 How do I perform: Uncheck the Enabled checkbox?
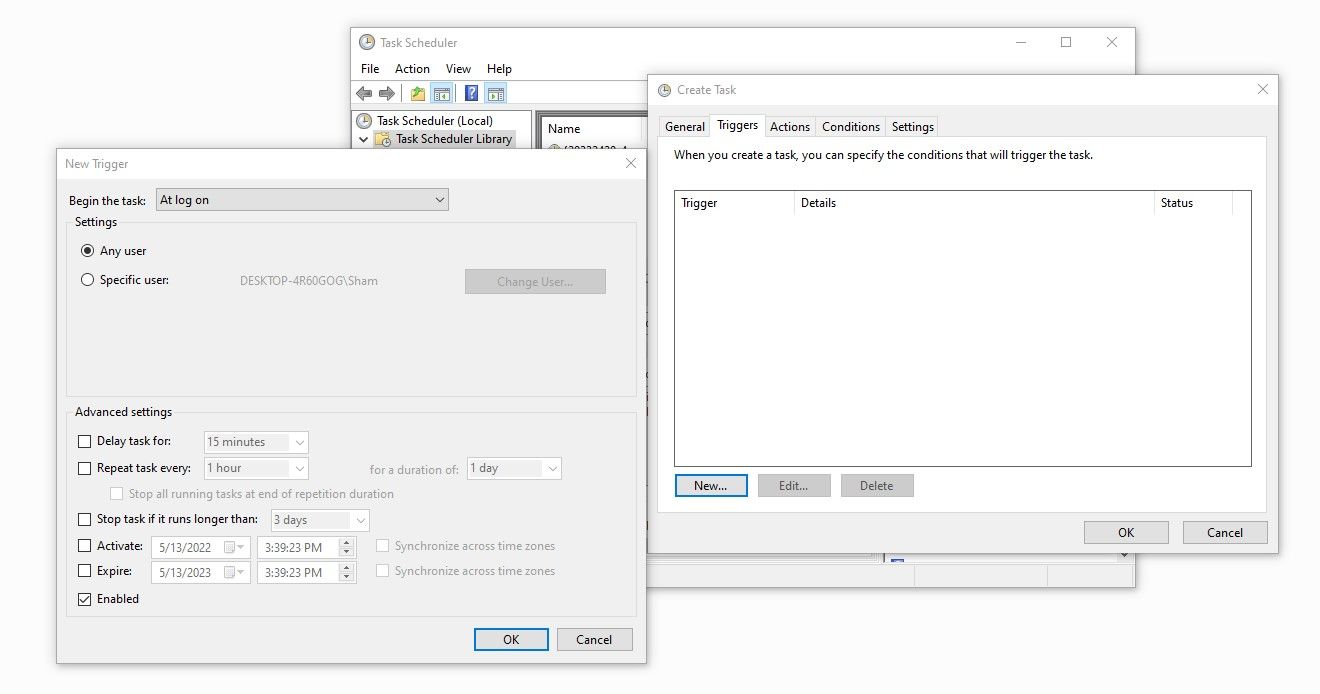click(x=84, y=599)
